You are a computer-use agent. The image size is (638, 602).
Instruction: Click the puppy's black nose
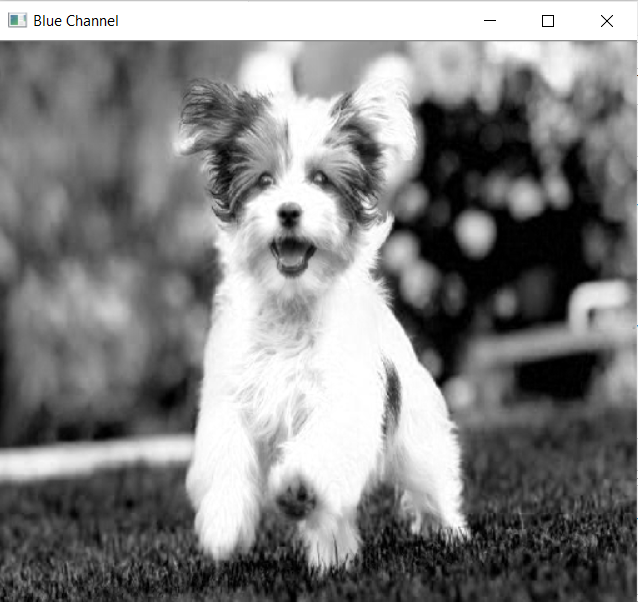click(x=289, y=213)
